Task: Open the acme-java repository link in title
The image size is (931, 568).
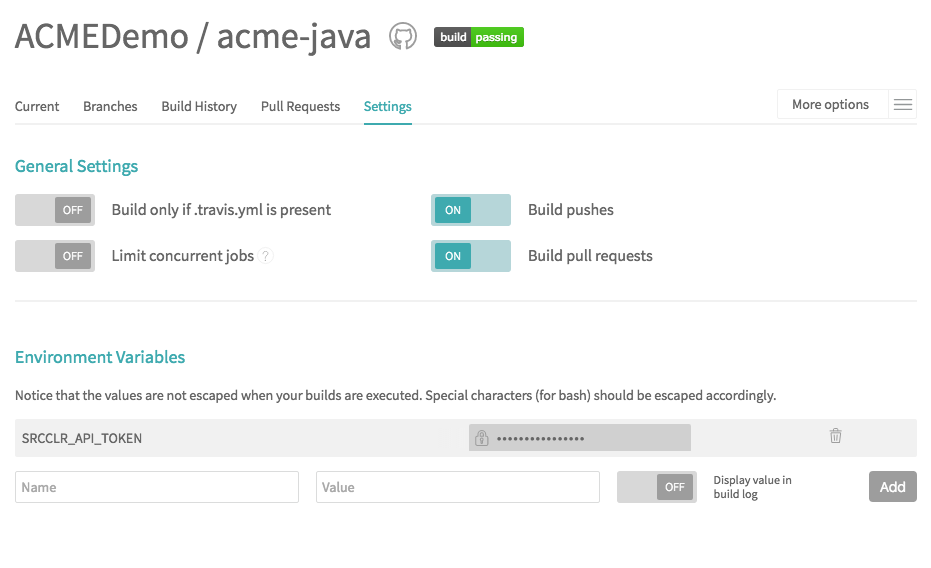Action: pyautogui.click(x=294, y=37)
